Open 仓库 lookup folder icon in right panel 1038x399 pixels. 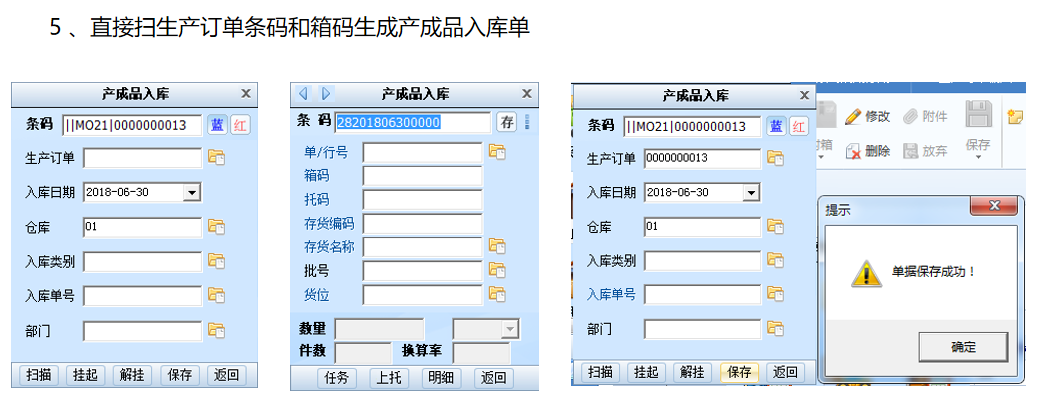775,226
